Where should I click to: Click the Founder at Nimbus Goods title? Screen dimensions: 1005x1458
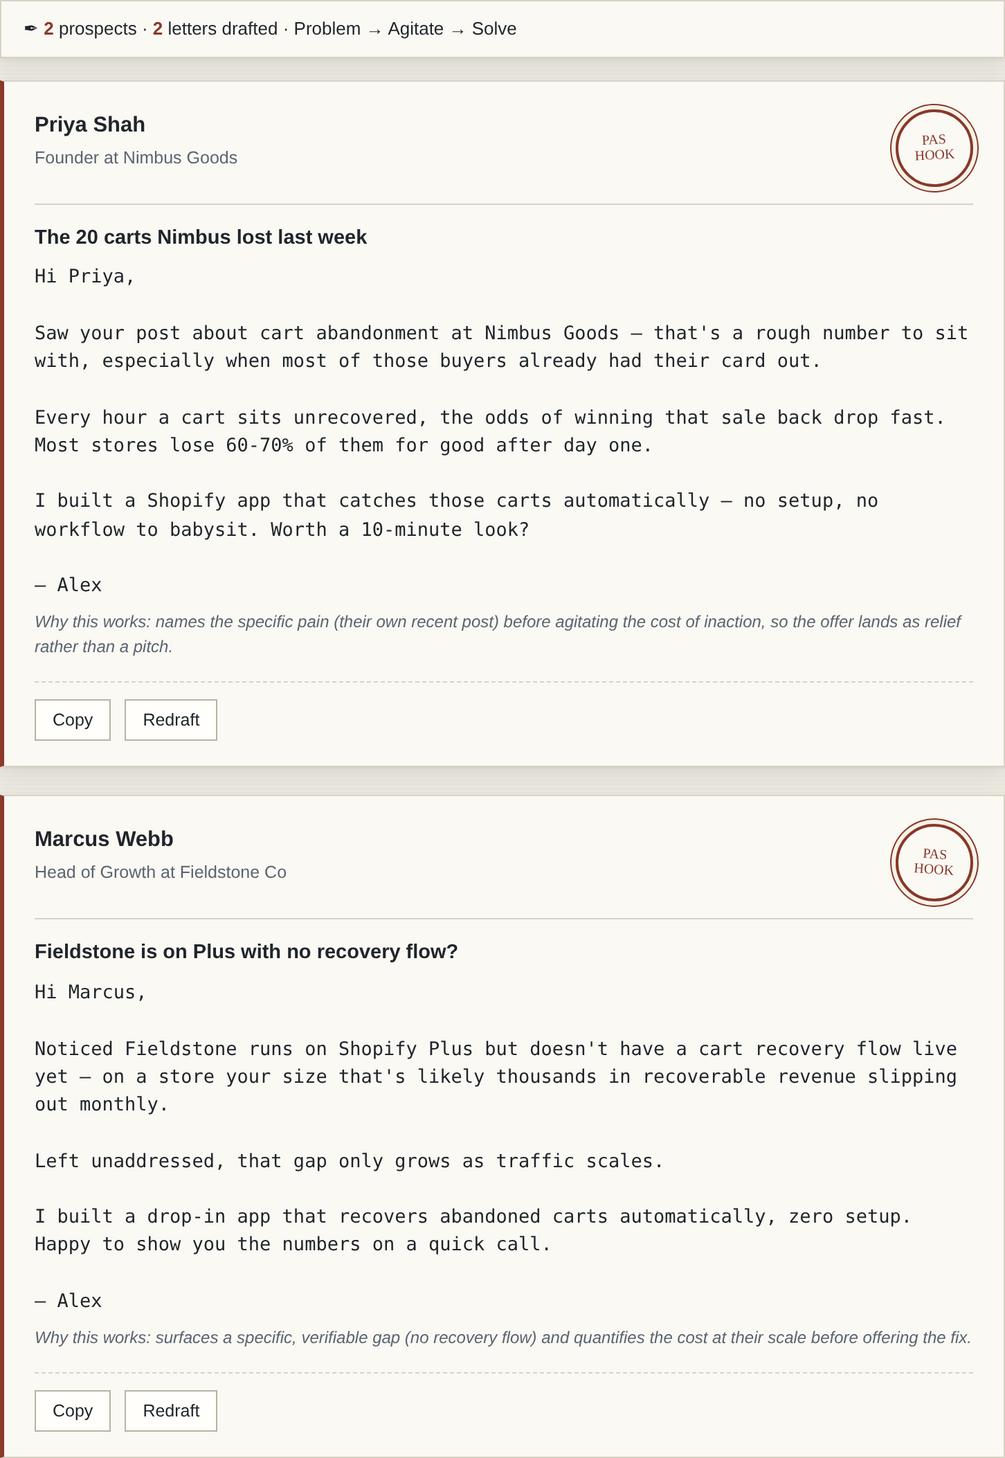tap(136, 158)
